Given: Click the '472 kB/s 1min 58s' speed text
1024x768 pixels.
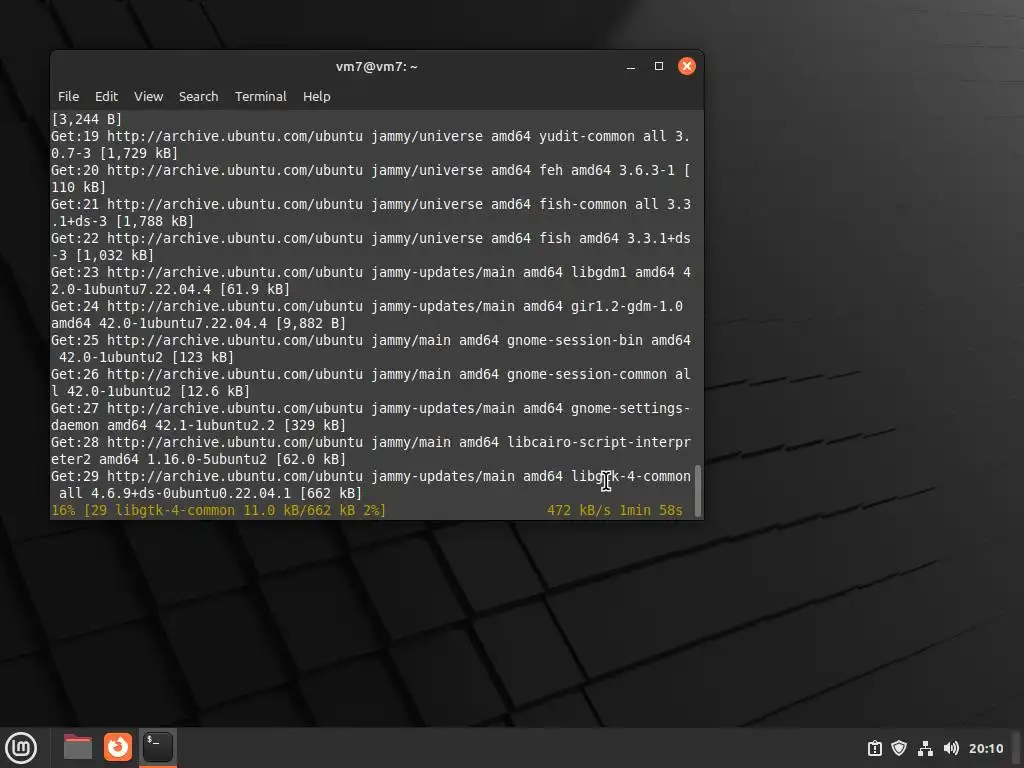Looking at the screenshot, I should (x=615, y=510).
